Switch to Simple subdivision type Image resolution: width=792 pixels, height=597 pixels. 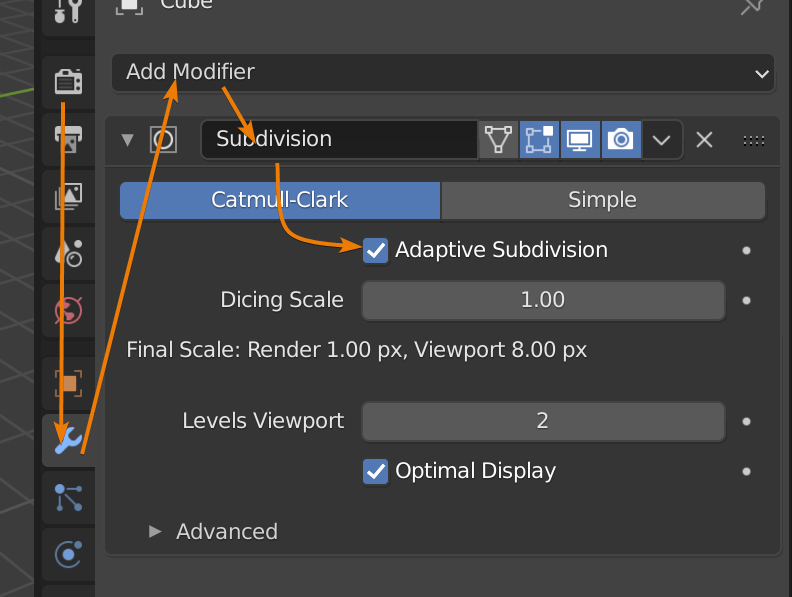click(x=602, y=200)
